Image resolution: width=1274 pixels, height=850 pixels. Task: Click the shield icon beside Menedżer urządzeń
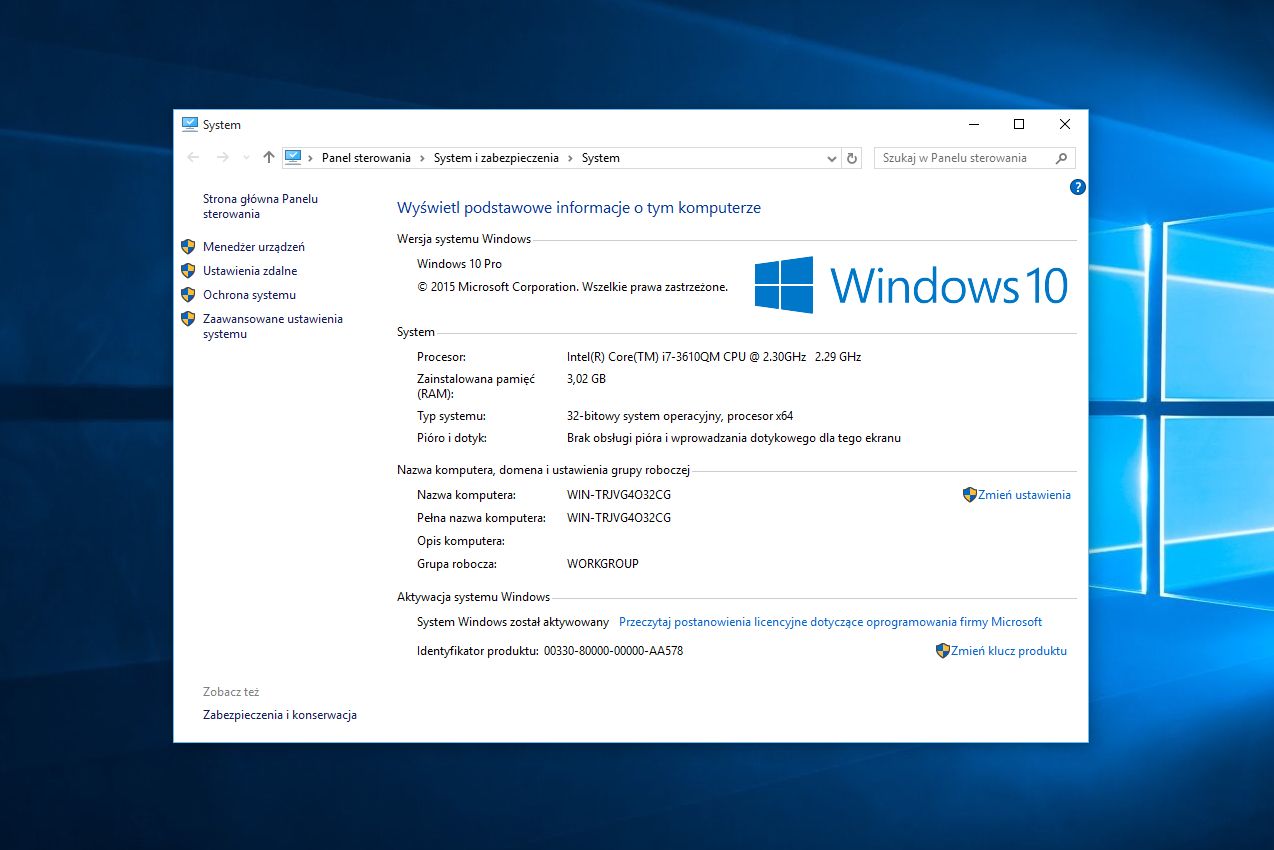(x=187, y=246)
